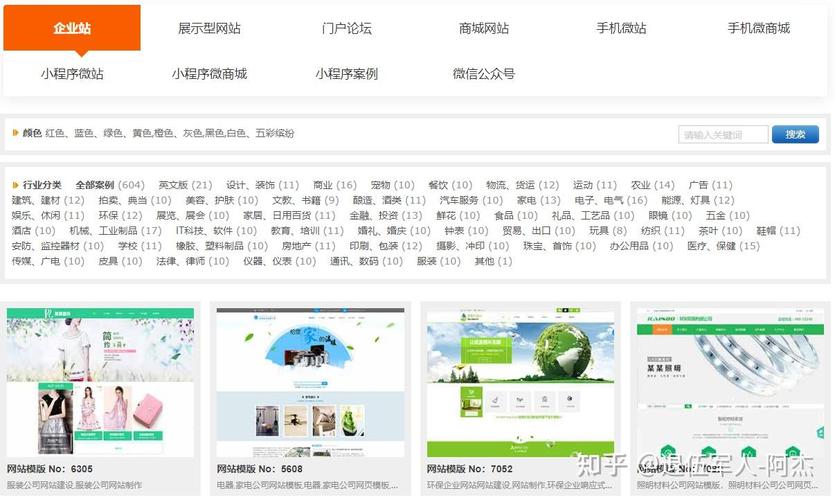Viewport: 835px width, 500px height.
Task: Open the 服装 (10) category
Action: [x=439, y=261]
